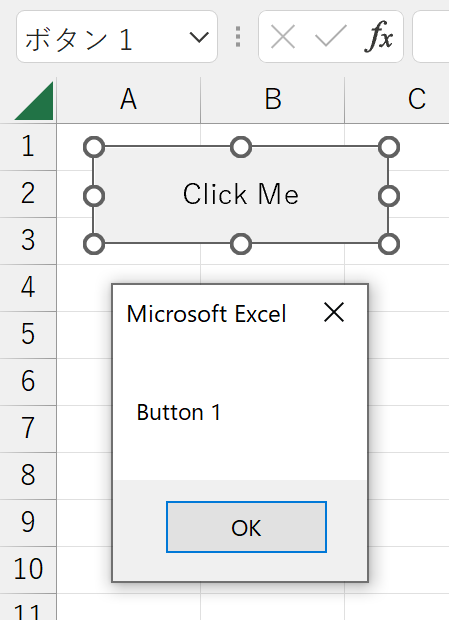Click the Click Me form button
449x620 pixels.
[241, 195]
